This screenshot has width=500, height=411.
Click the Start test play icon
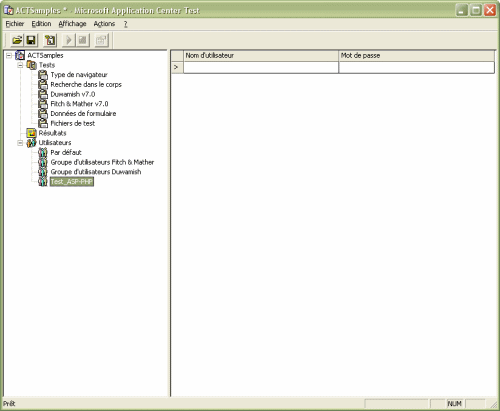click(68, 40)
